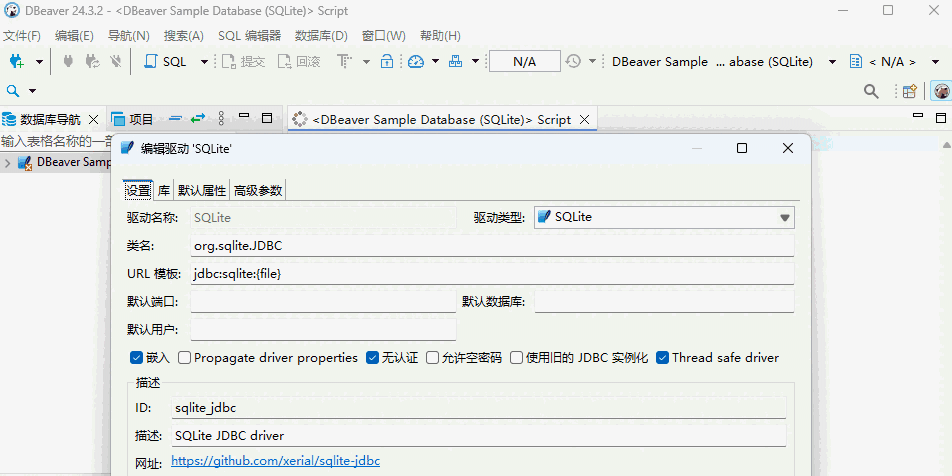Click the padlock connection icon
The image size is (952, 476).
(x=387, y=61)
